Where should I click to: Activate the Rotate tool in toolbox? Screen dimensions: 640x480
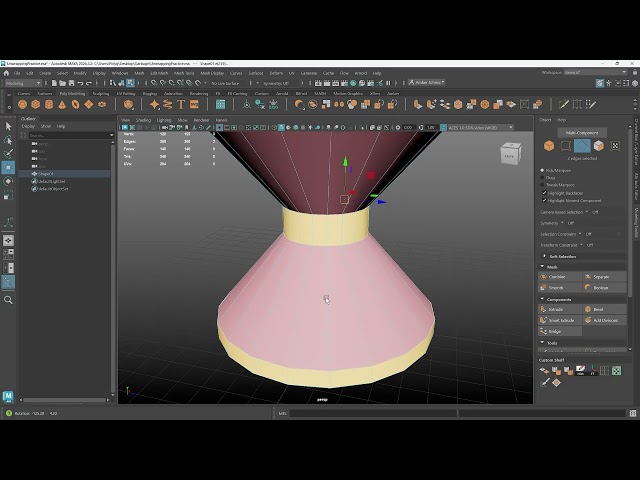(8, 181)
